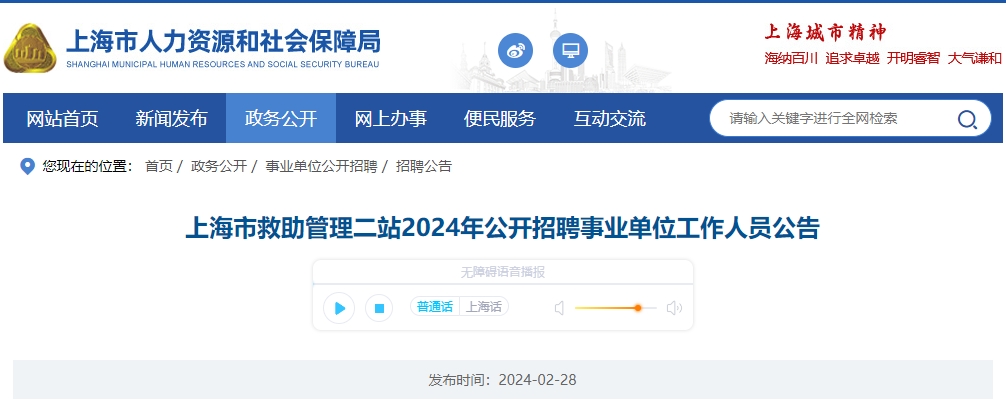Image resolution: width=1006 pixels, height=401 pixels.
Task: Open 事业单位公开招聘 breadcrumb link
Action: pos(321,166)
